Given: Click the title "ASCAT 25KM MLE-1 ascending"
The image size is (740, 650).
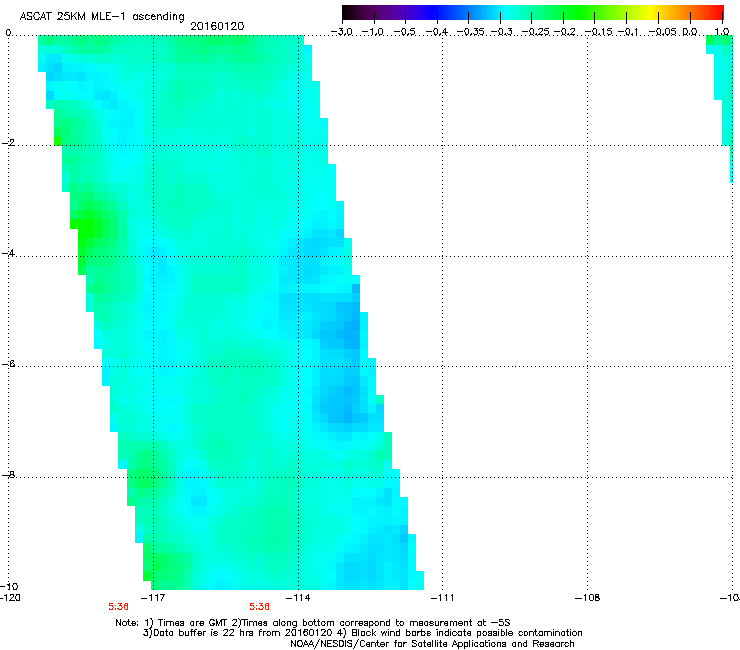Looking at the screenshot, I should [x=102, y=17].
